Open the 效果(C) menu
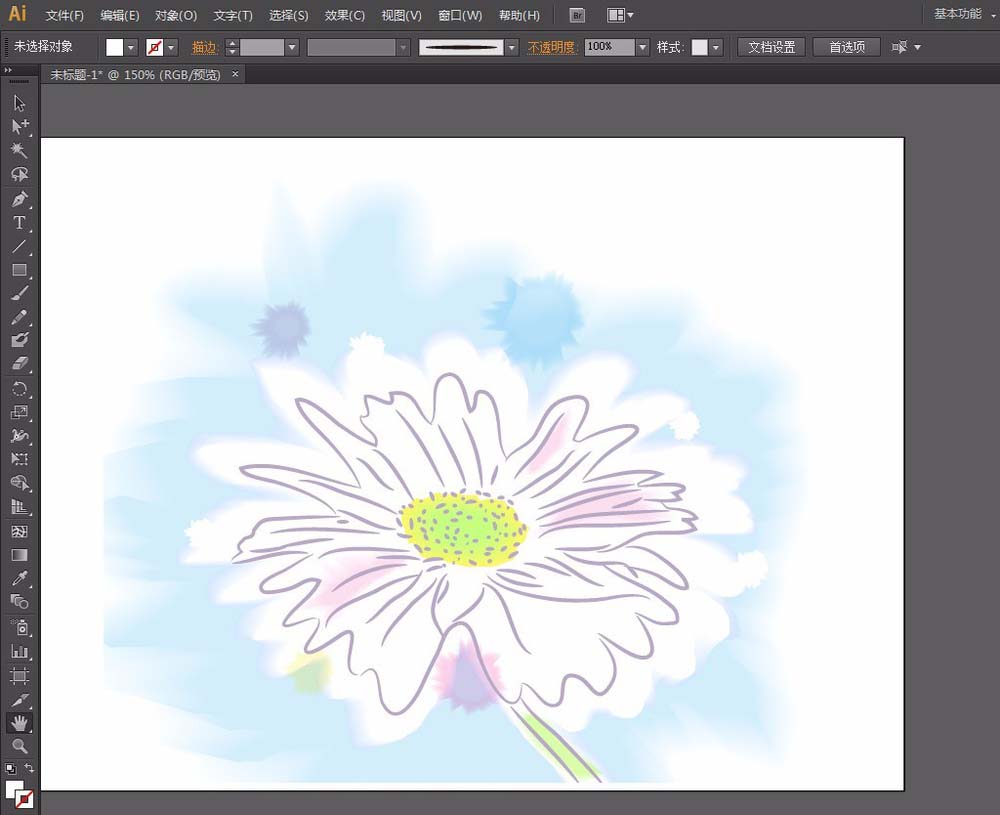The image size is (1000, 815). click(345, 16)
